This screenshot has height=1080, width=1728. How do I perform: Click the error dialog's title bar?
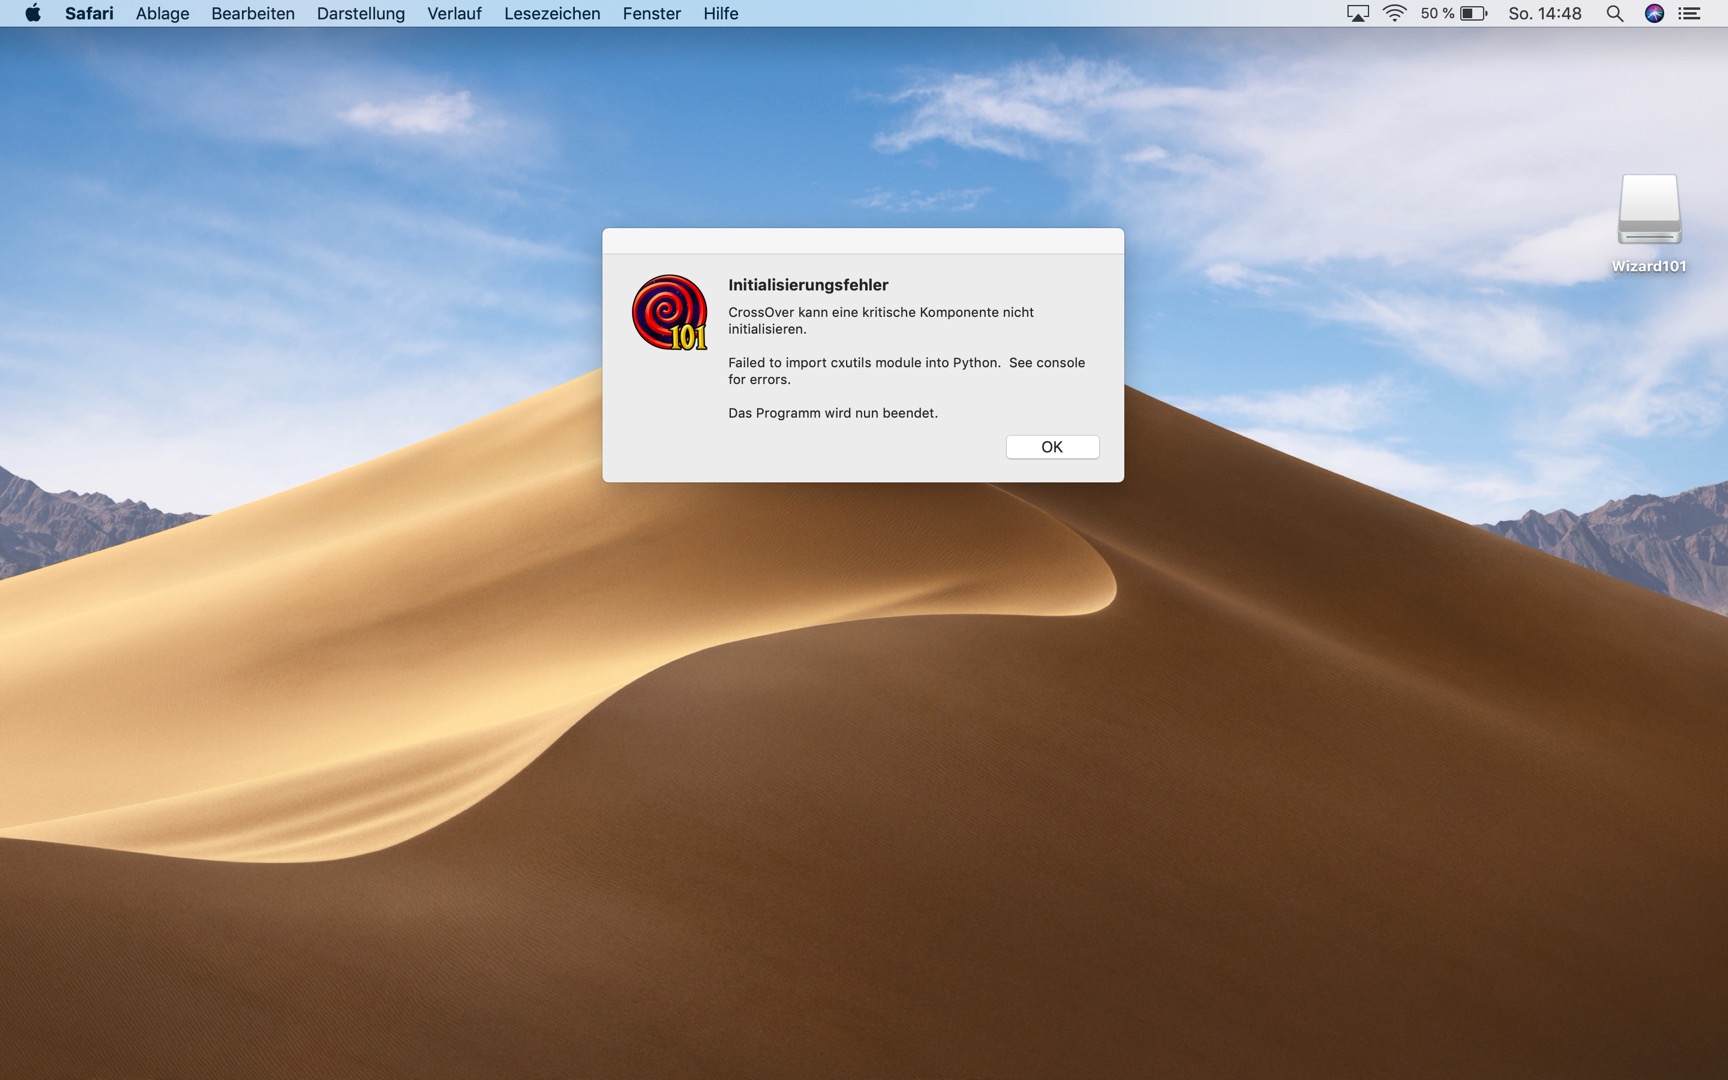point(862,241)
